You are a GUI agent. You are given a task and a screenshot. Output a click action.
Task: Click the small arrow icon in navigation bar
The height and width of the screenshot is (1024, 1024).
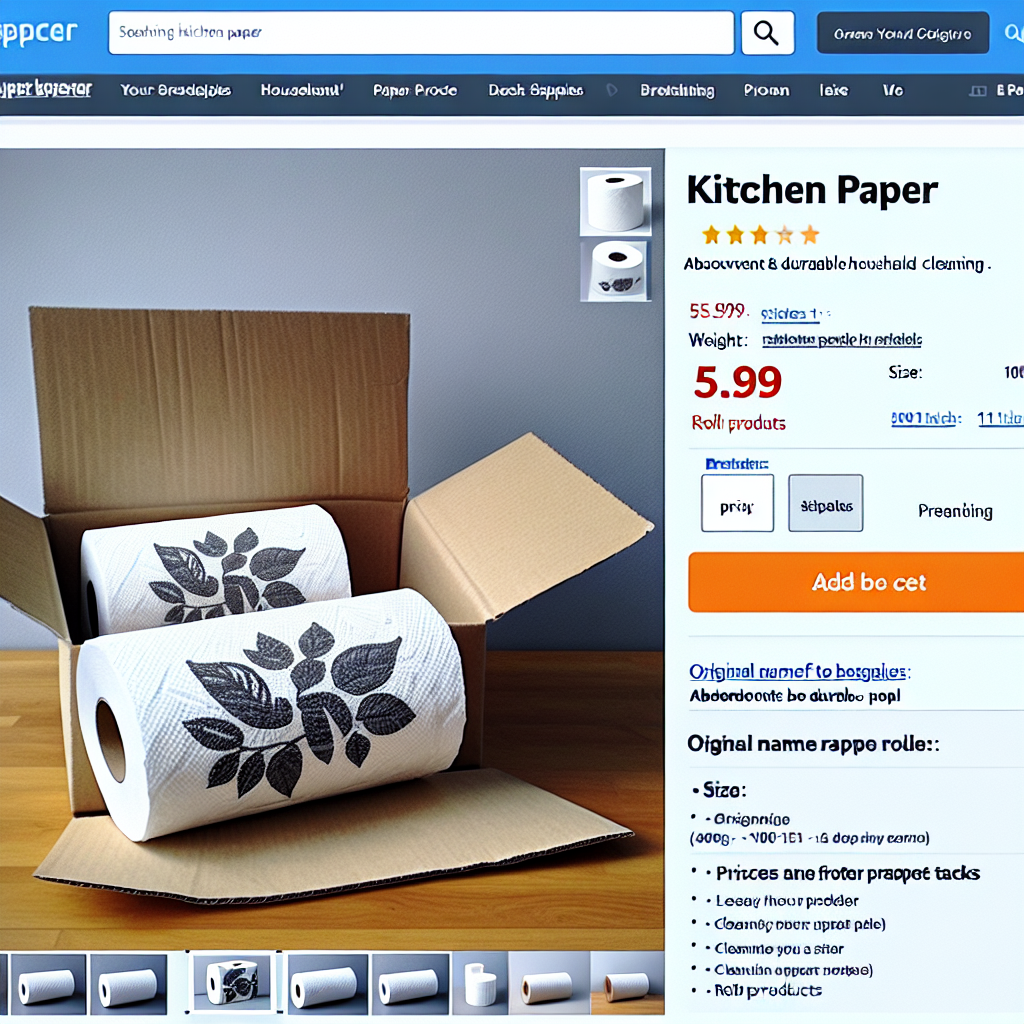tap(612, 90)
